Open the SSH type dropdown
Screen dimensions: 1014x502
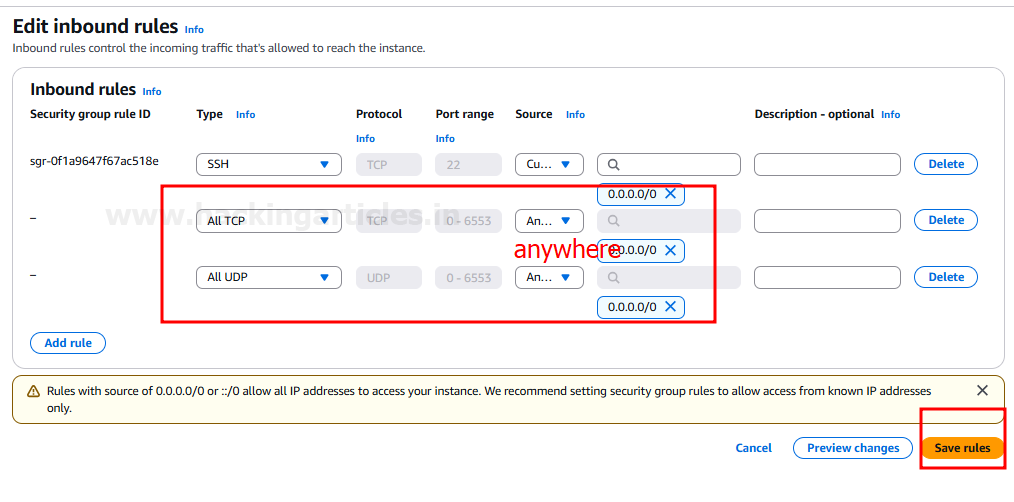click(268, 164)
